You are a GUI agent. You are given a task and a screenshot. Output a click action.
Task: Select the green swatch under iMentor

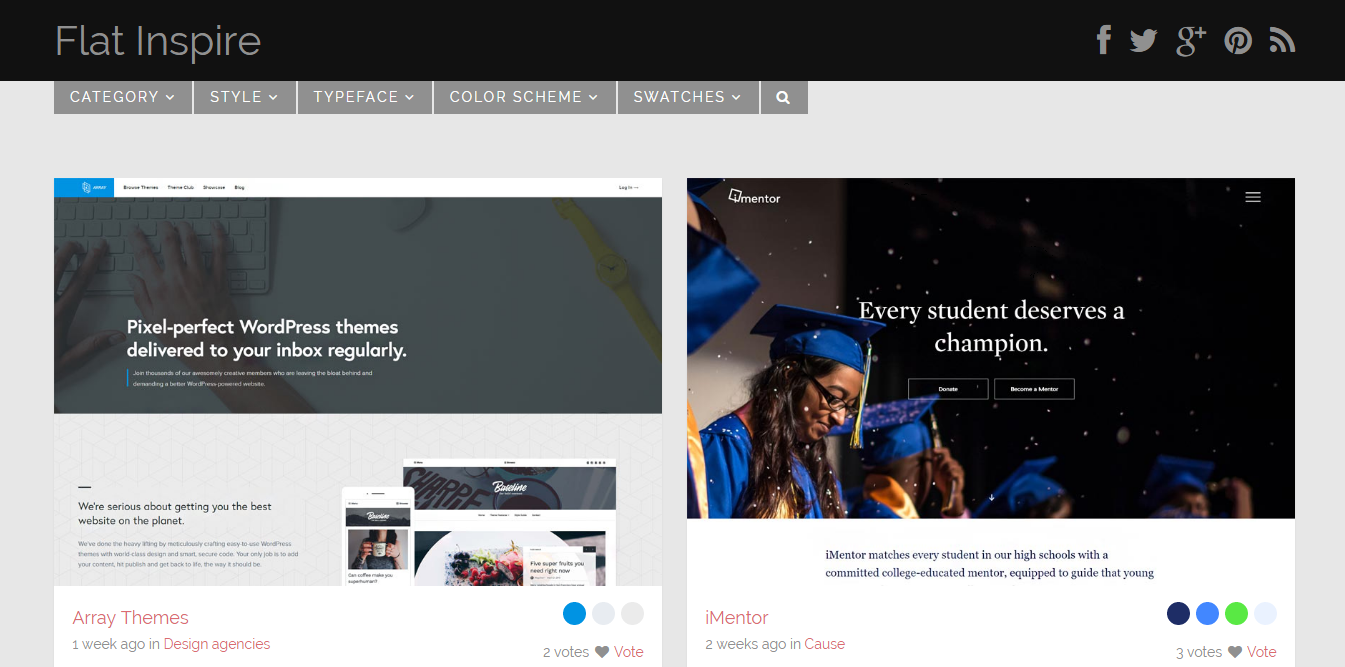pos(1236,613)
